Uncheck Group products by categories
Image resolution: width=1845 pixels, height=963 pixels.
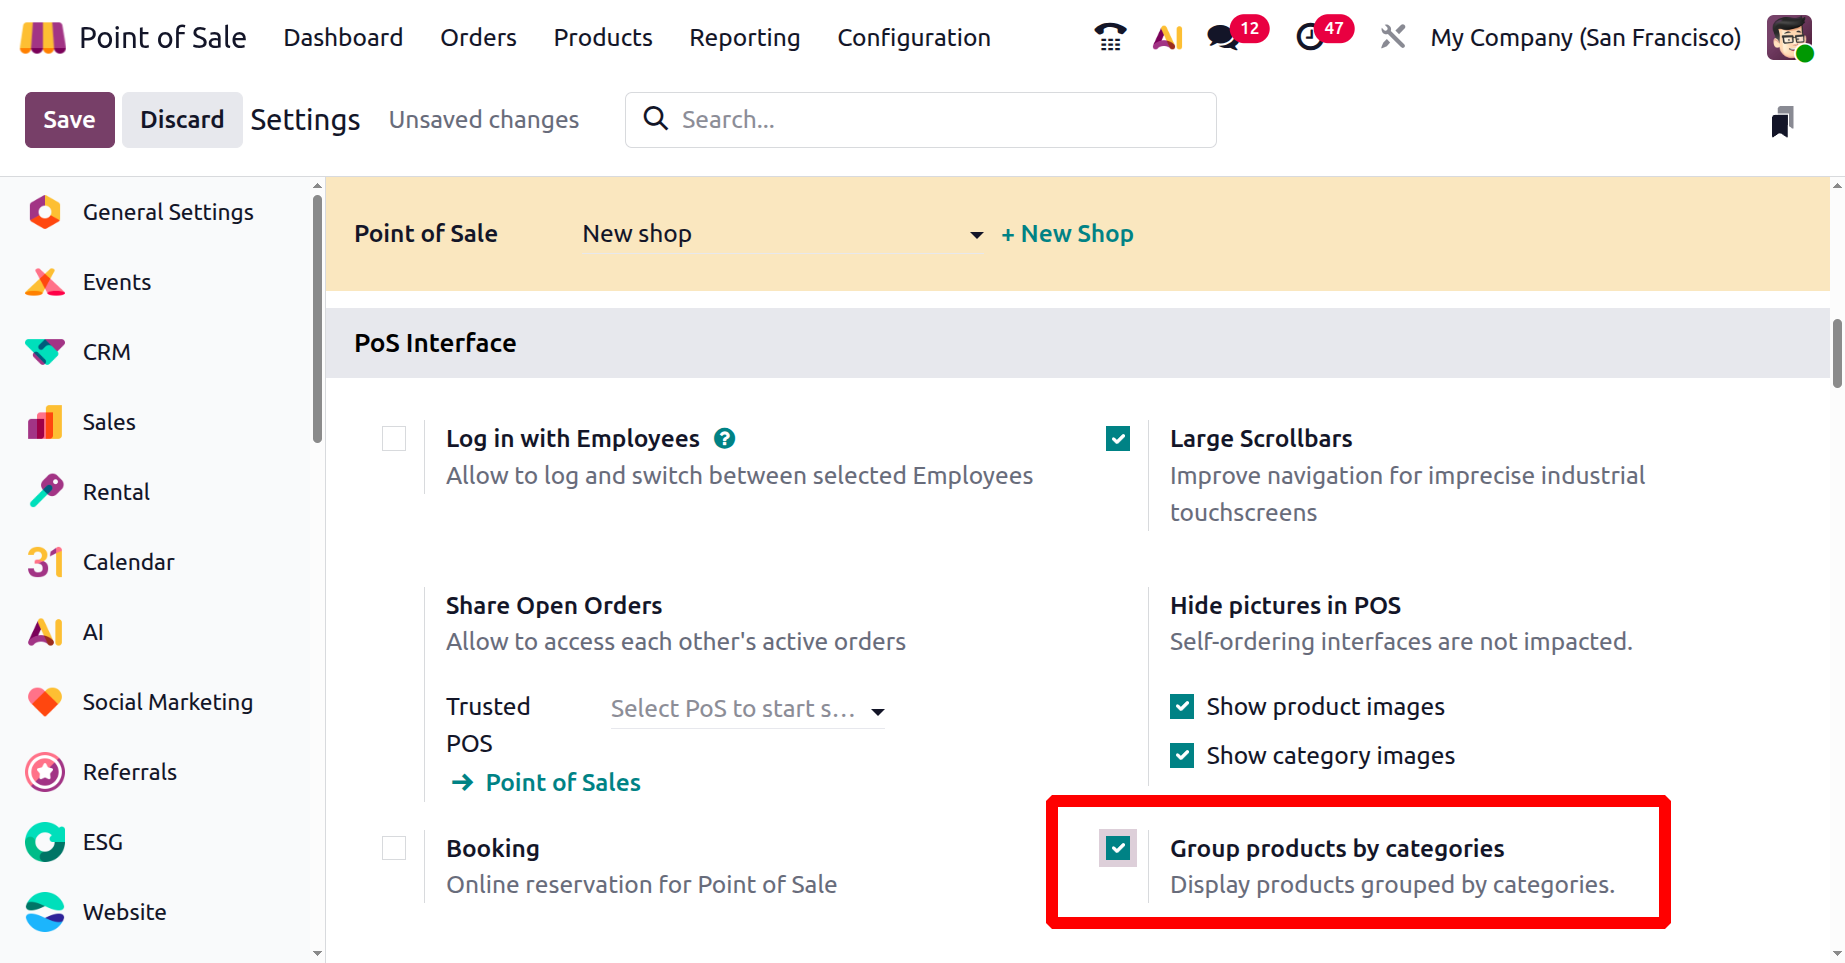click(1118, 849)
